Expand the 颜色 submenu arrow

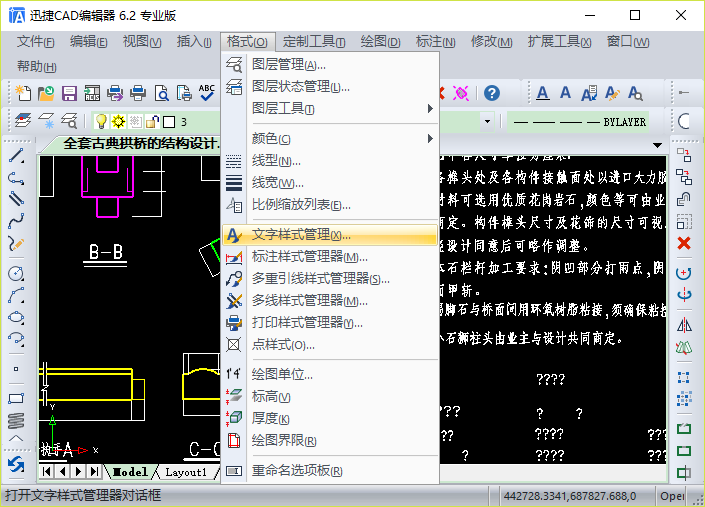[x=430, y=138]
